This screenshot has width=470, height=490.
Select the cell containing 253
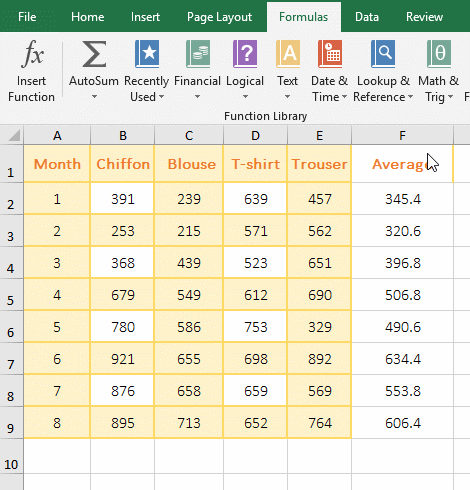click(x=123, y=231)
